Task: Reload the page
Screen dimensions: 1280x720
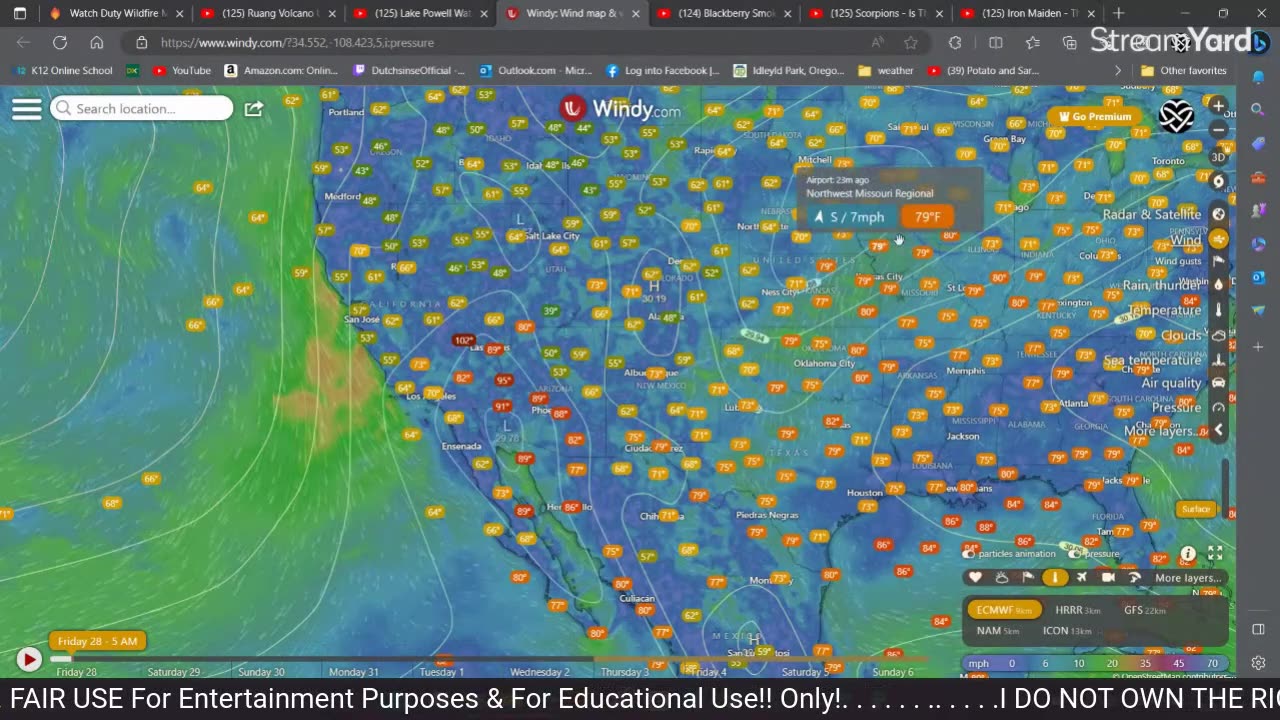Action: [60, 43]
